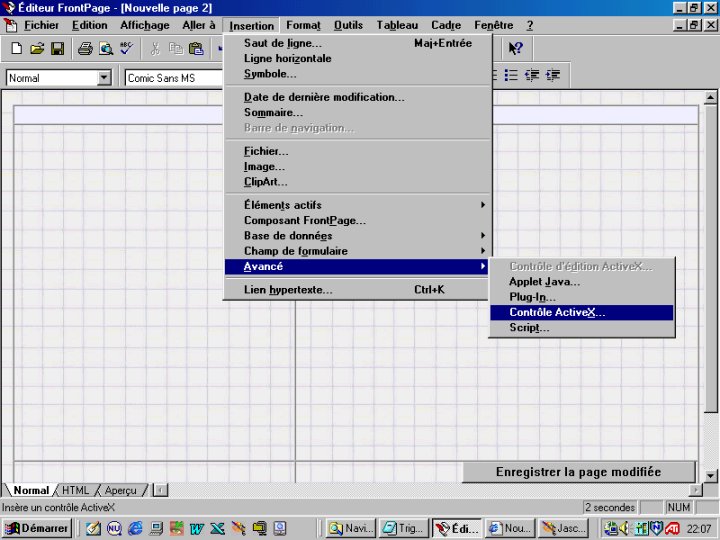Open the Fenêtre menu

pyautogui.click(x=494, y=25)
